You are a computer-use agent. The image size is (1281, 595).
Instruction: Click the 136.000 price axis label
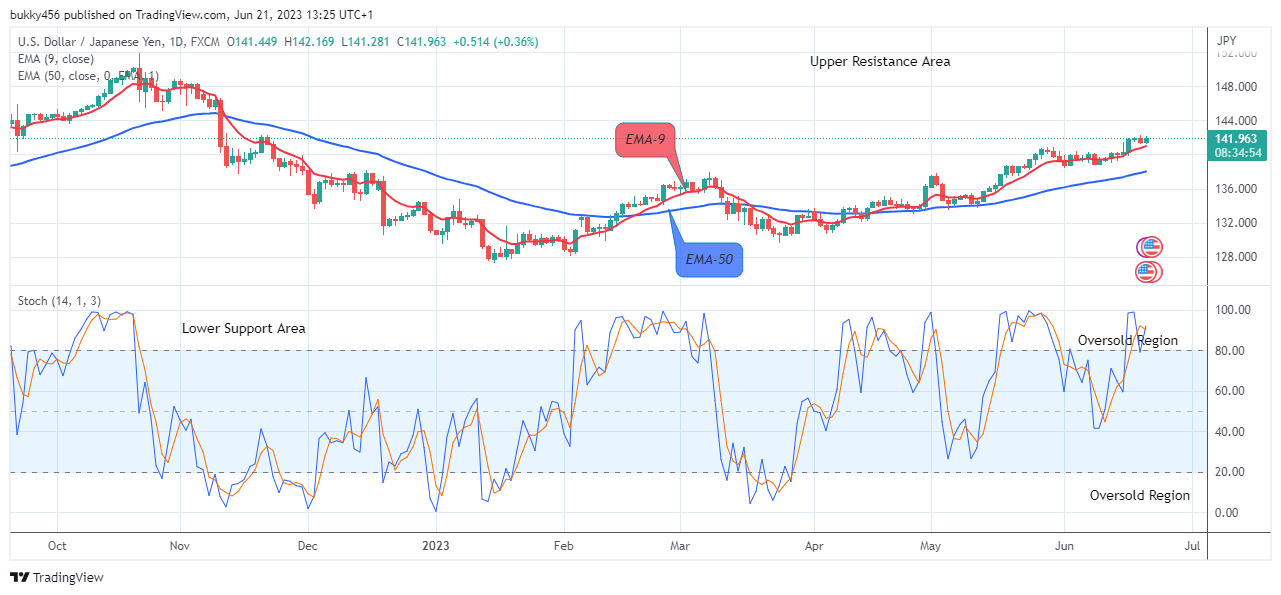(x=1236, y=189)
